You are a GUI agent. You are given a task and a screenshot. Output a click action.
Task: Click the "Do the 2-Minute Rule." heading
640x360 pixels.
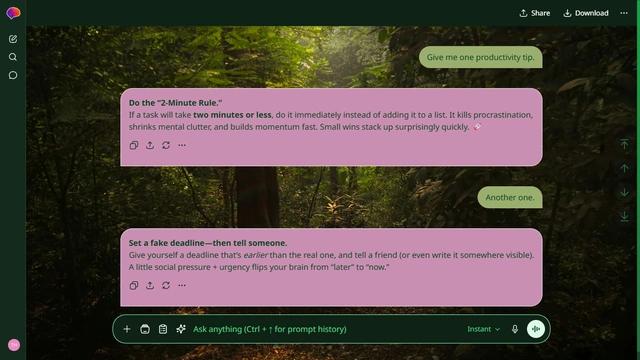(176, 103)
